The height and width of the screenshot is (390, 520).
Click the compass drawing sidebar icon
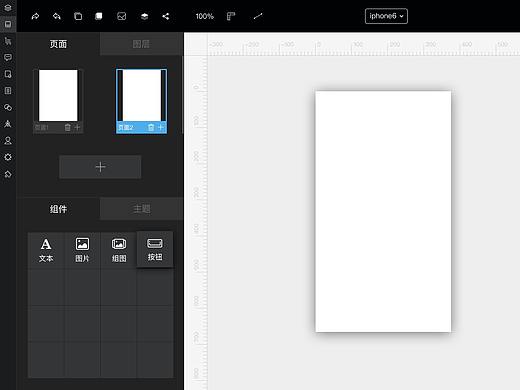click(8, 124)
